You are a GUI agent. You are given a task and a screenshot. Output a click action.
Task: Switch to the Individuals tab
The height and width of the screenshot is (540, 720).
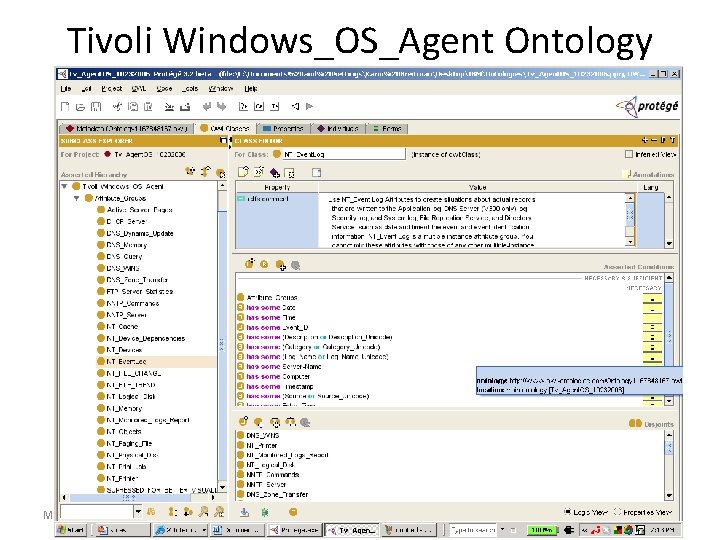(x=338, y=129)
